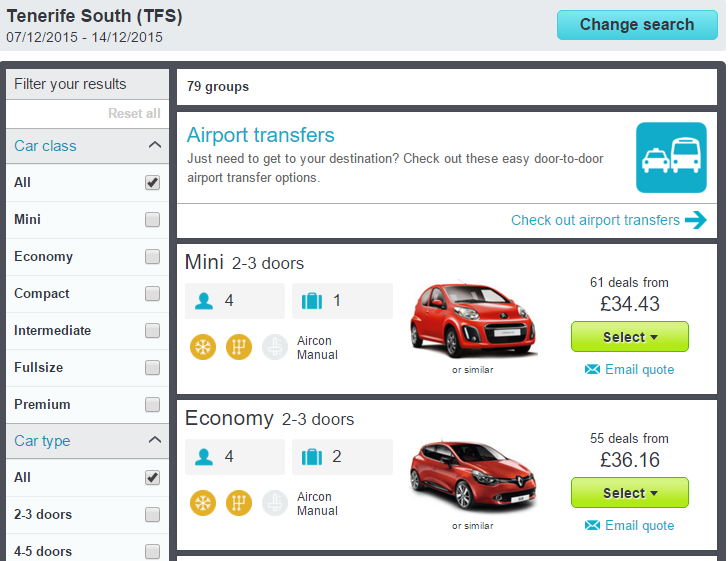This screenshot has height=561, width=728.
Task: Click the grey disabled icon on the Economy car
Action: [x=274, y=503]
